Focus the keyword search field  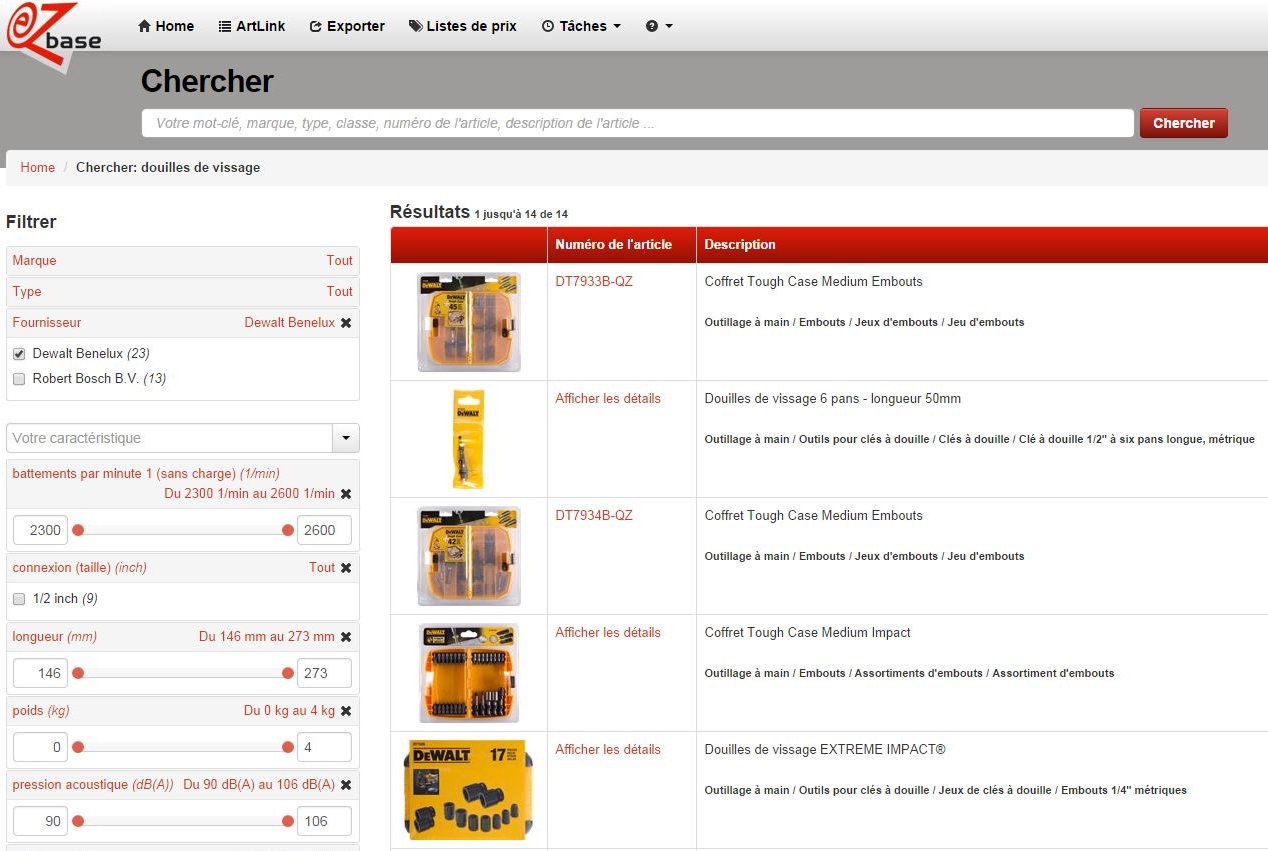click(x=637, y=123)
